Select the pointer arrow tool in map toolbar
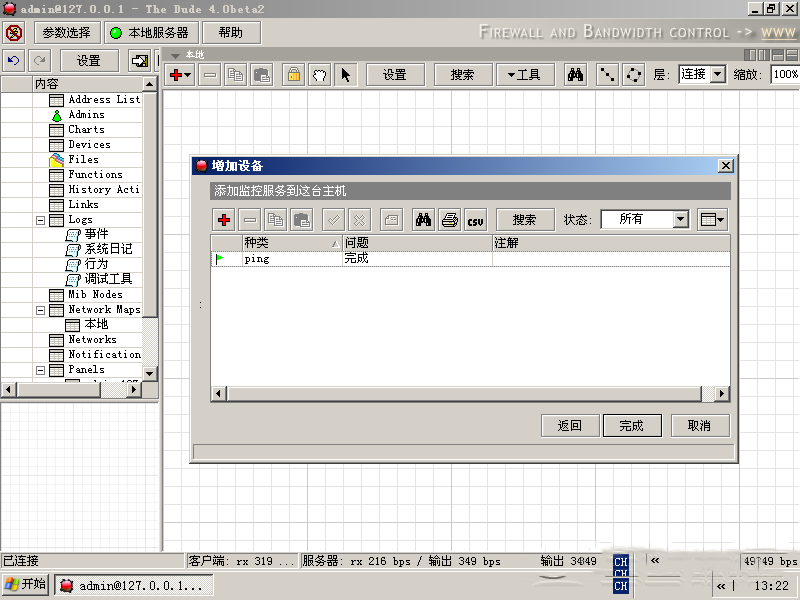Image resolution: width=800 pixels, height=600 pixels. click(346, 75)
